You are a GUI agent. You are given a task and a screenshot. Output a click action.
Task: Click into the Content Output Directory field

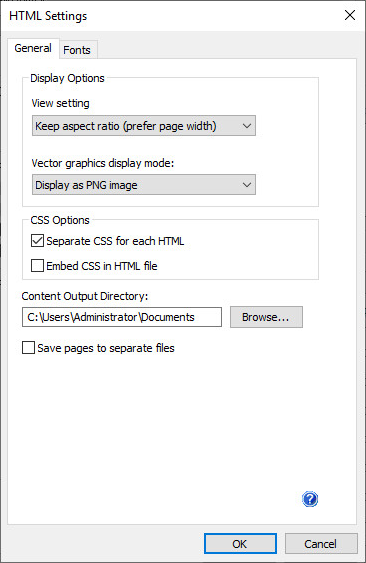pos(122,317)
